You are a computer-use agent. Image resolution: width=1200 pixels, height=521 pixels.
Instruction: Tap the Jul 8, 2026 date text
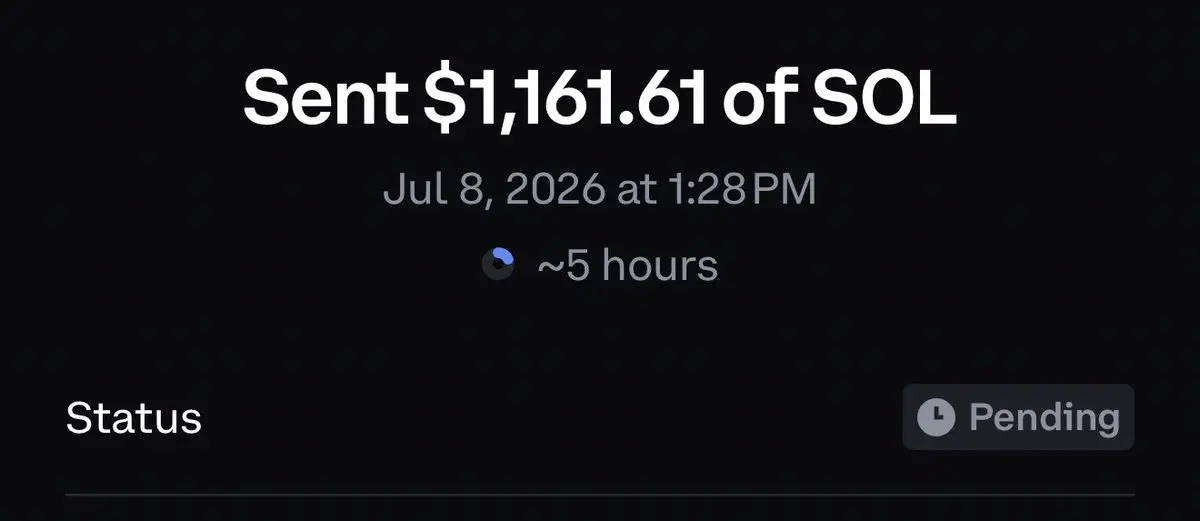(493, 190)
